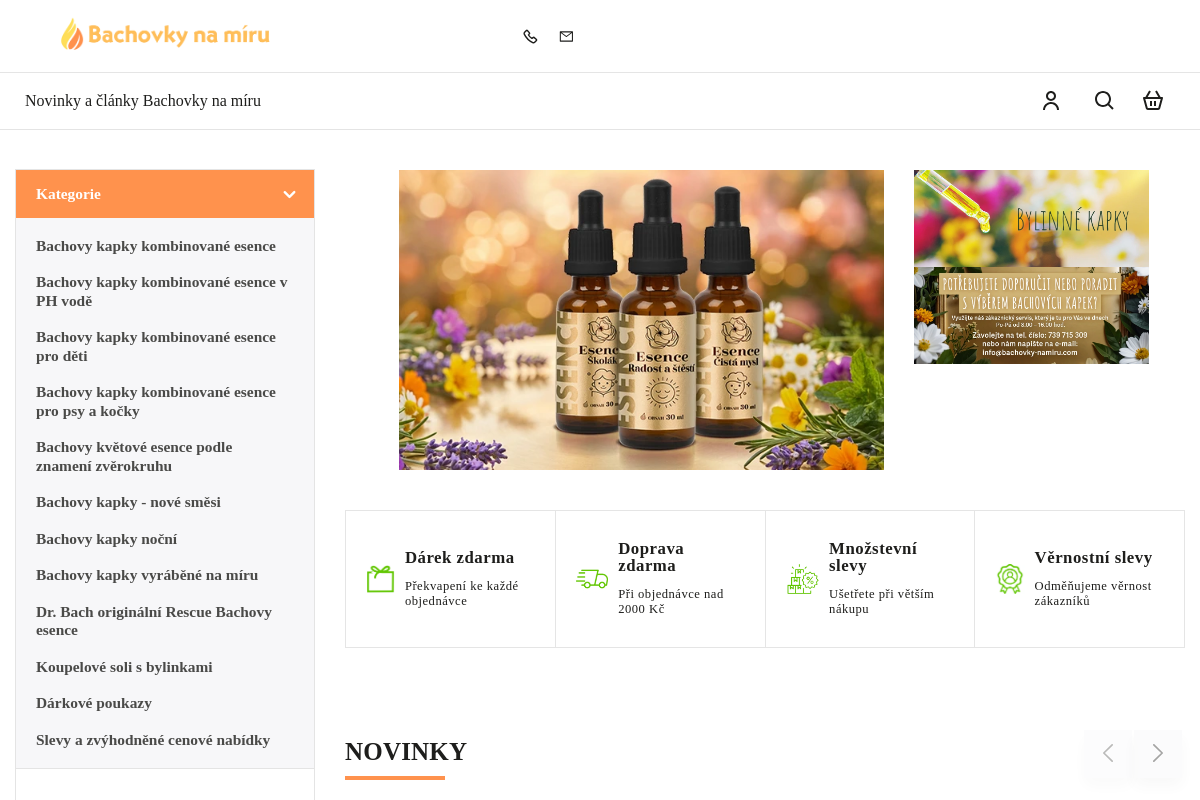Click the email icon in the header
This screenshot has height=800, width=1200.
(566, 36)
